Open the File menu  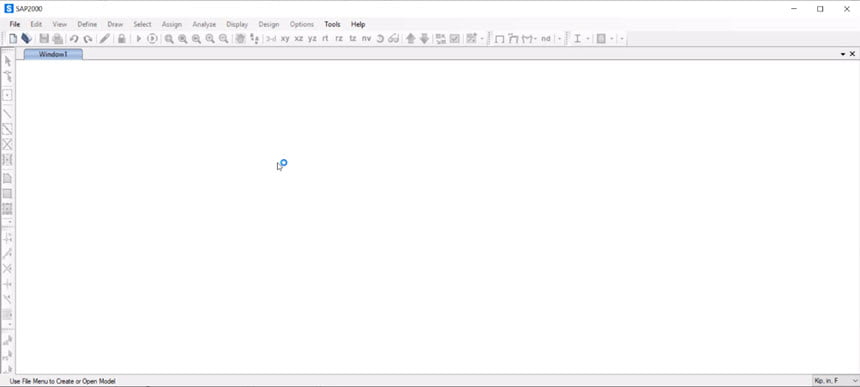[15, 24]
